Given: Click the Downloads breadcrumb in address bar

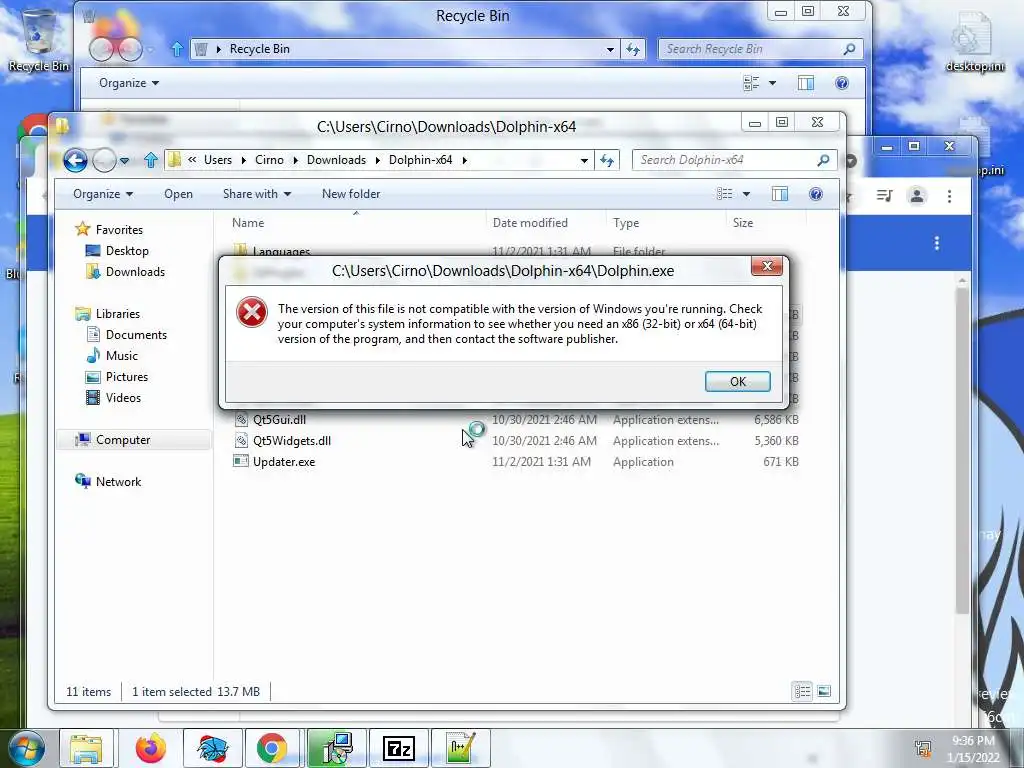Looking at the screenshot, I should (x=336, y=160).
